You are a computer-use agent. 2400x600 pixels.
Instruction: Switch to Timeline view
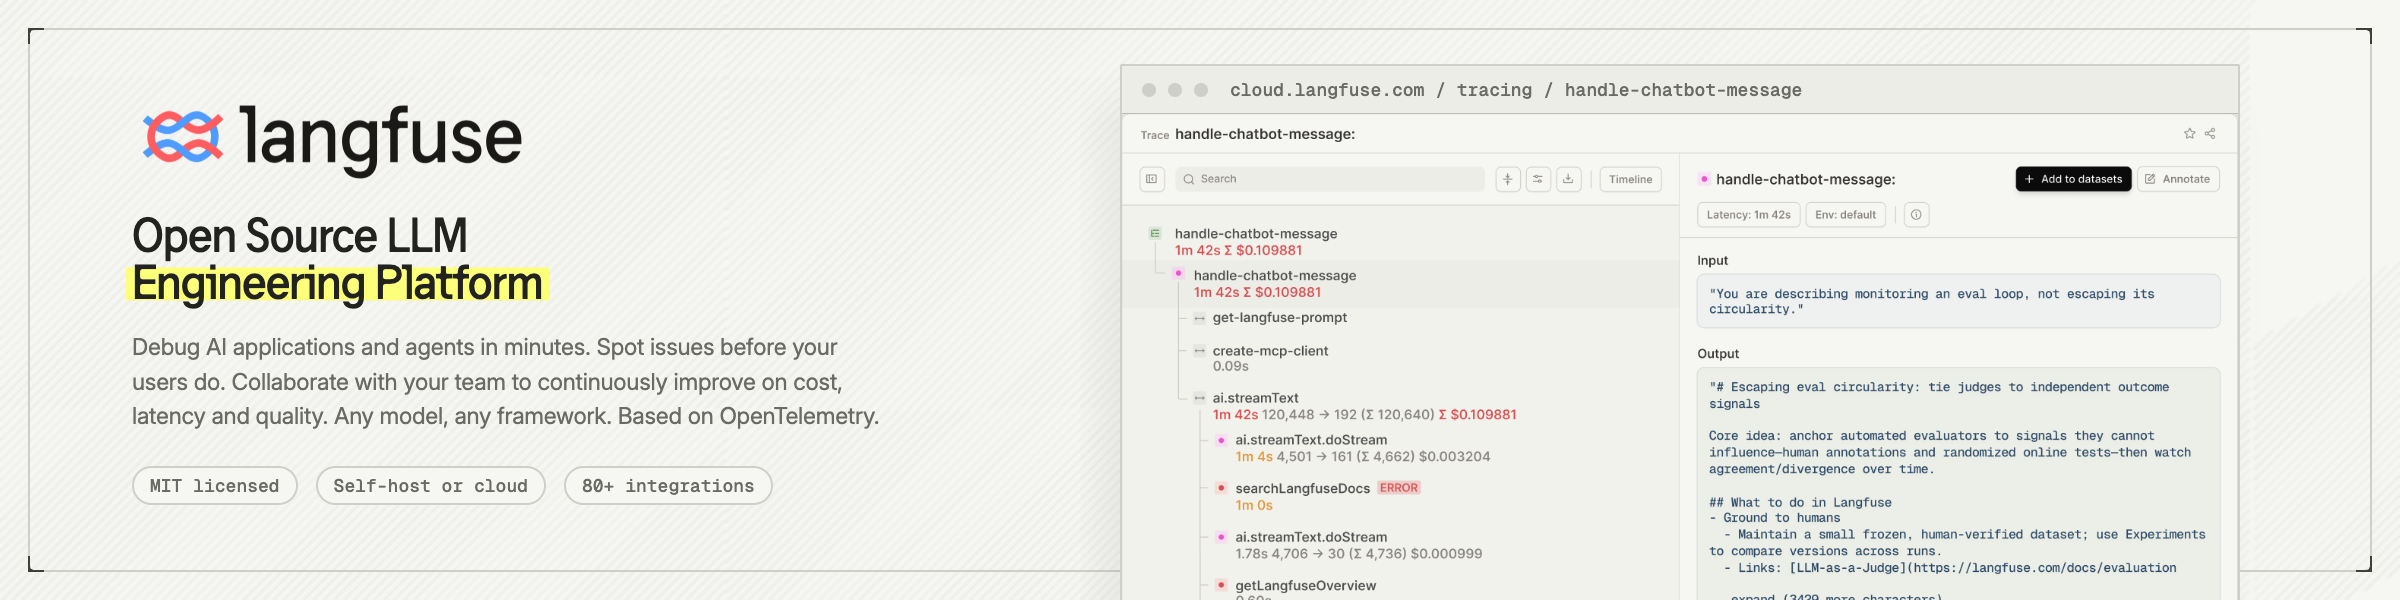1631,179
